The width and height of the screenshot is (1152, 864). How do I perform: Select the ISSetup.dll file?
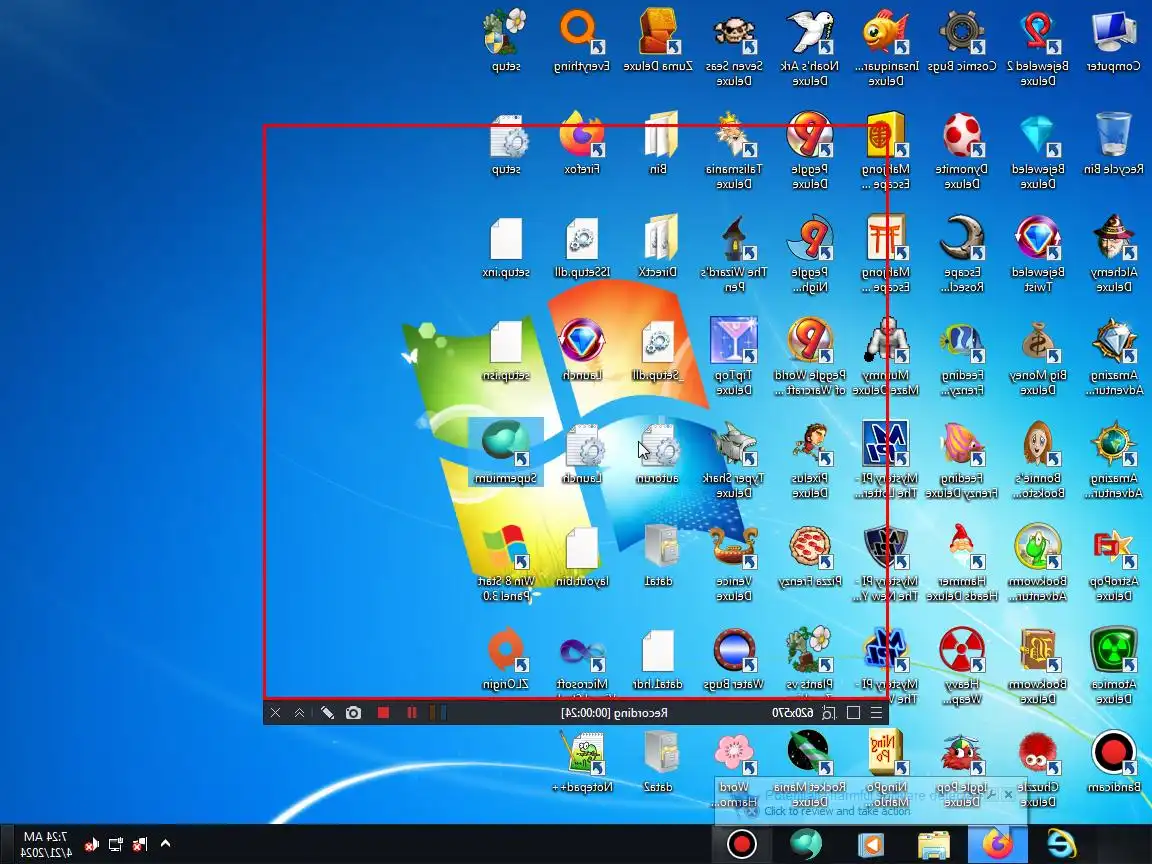582,248
